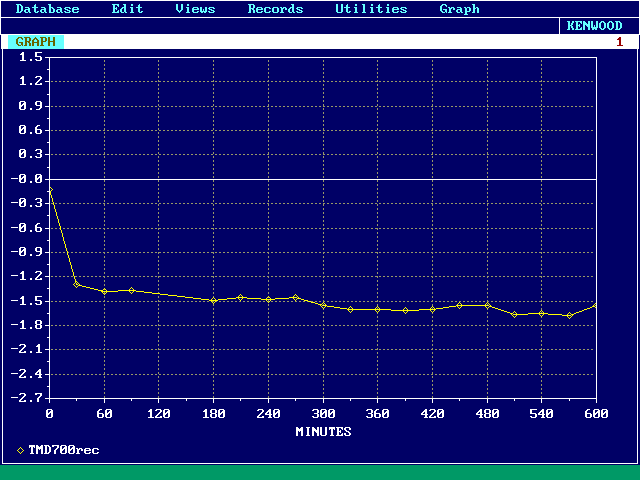
Task: Select the TMD700rec legend diamond marker
Action: coord(20,451)
